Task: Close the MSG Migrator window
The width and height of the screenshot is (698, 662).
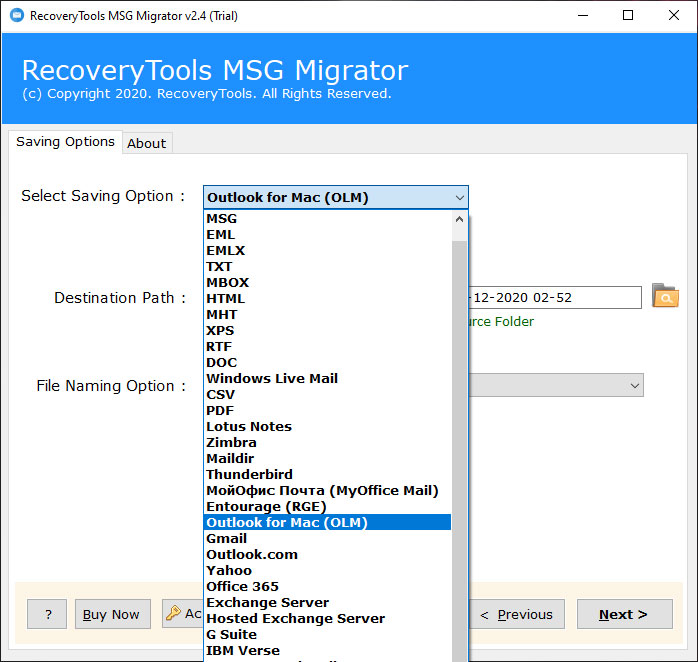Action: [x=674, y=16]
